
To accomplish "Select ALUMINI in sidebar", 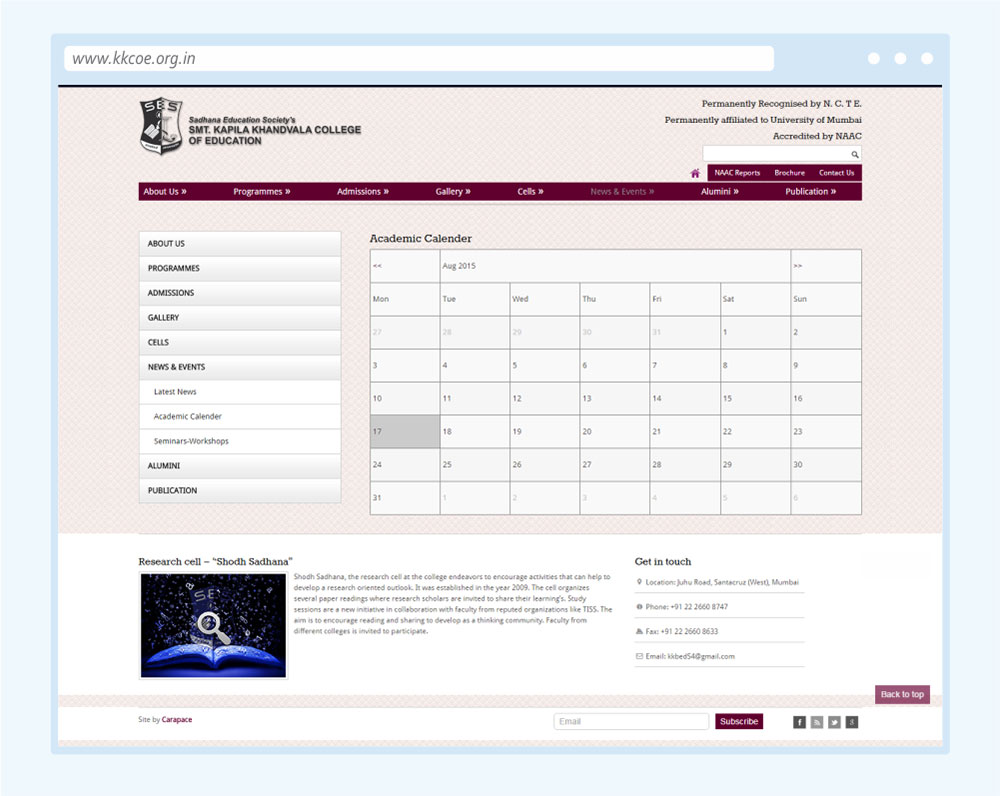I will click(x=240, y=466).
